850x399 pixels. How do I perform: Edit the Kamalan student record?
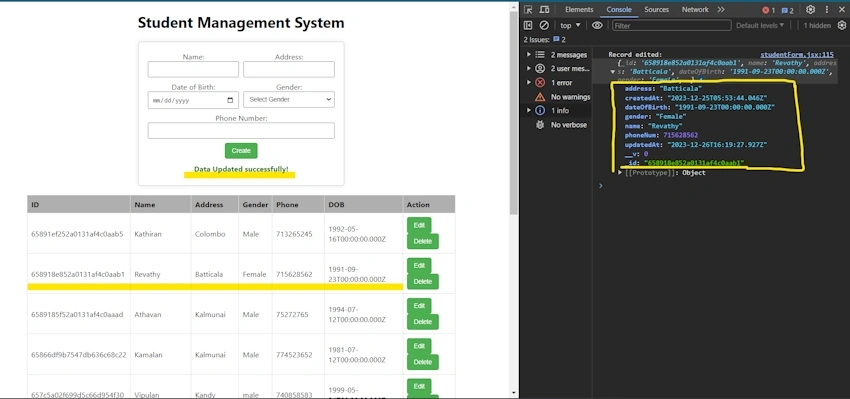[419, 346]
